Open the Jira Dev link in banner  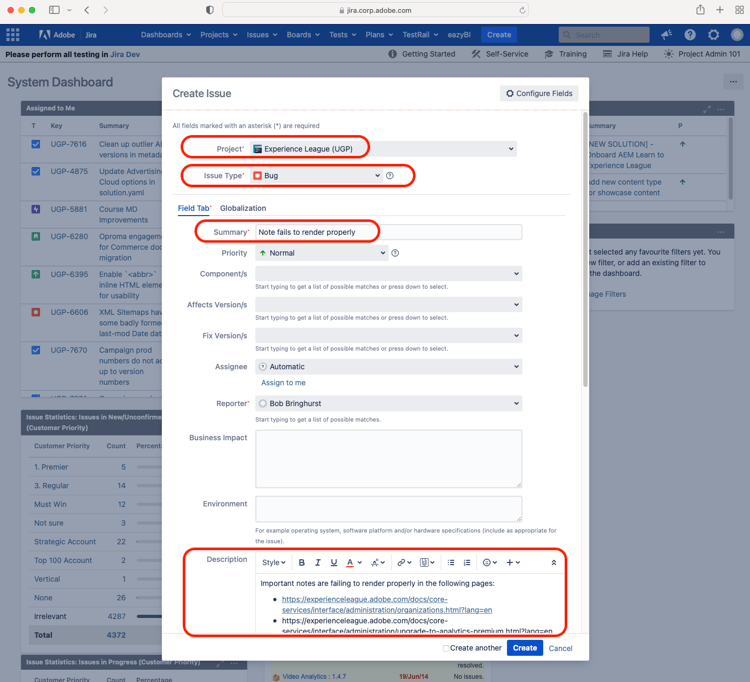coord(125,55)
